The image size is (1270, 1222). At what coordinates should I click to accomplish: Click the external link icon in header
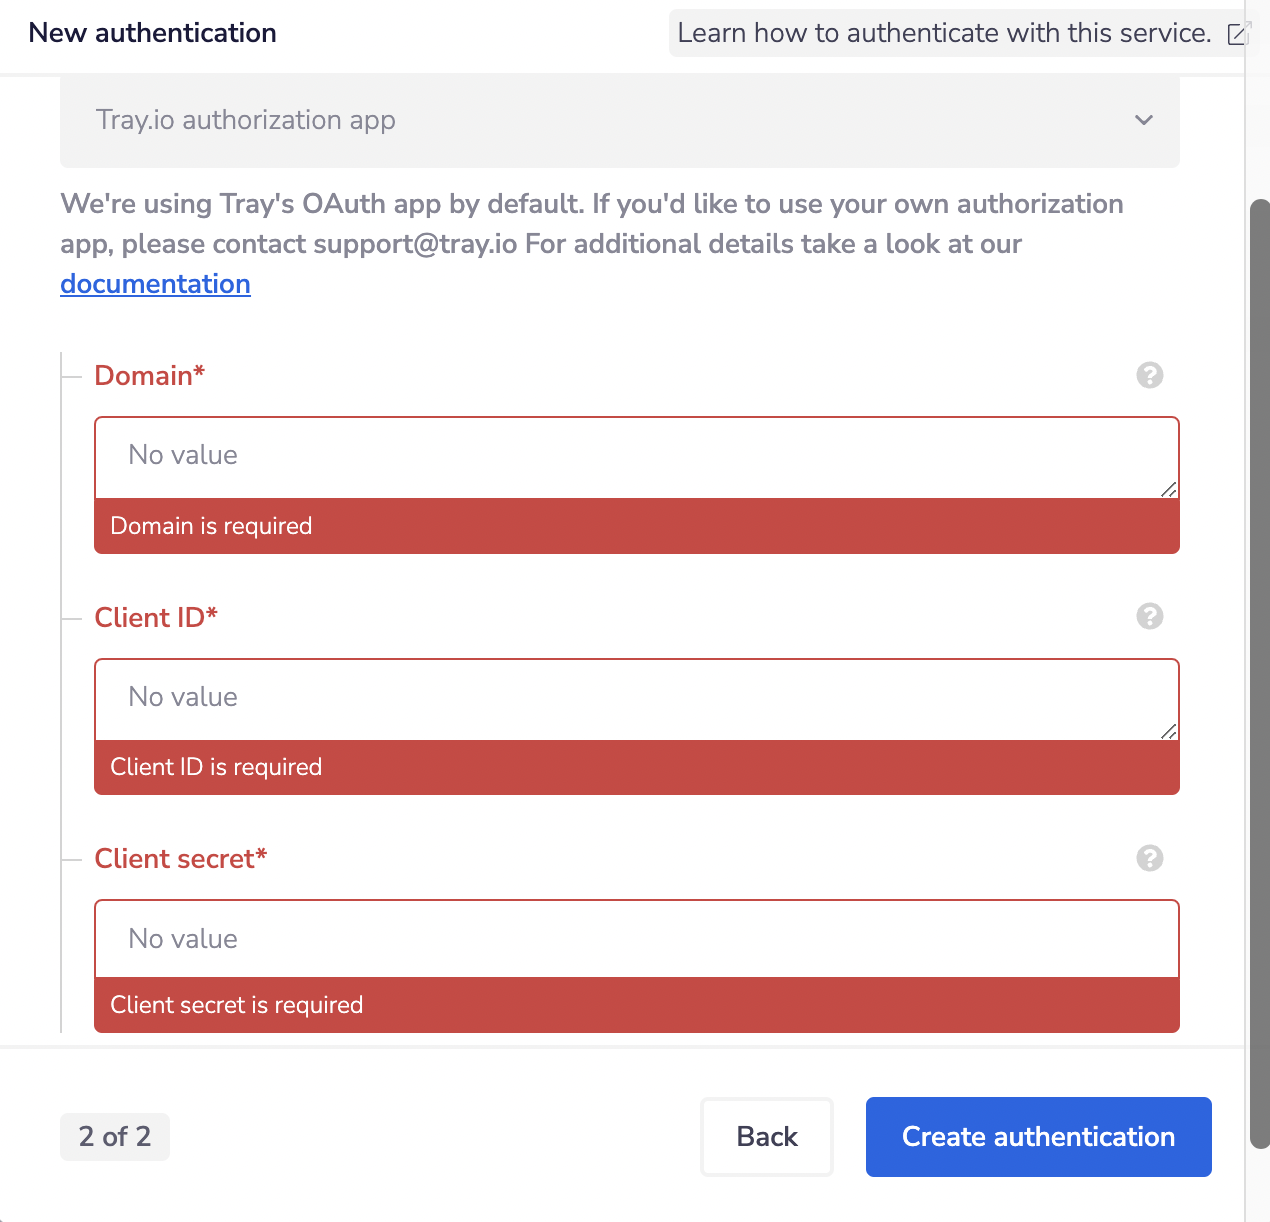(1238, 34)
